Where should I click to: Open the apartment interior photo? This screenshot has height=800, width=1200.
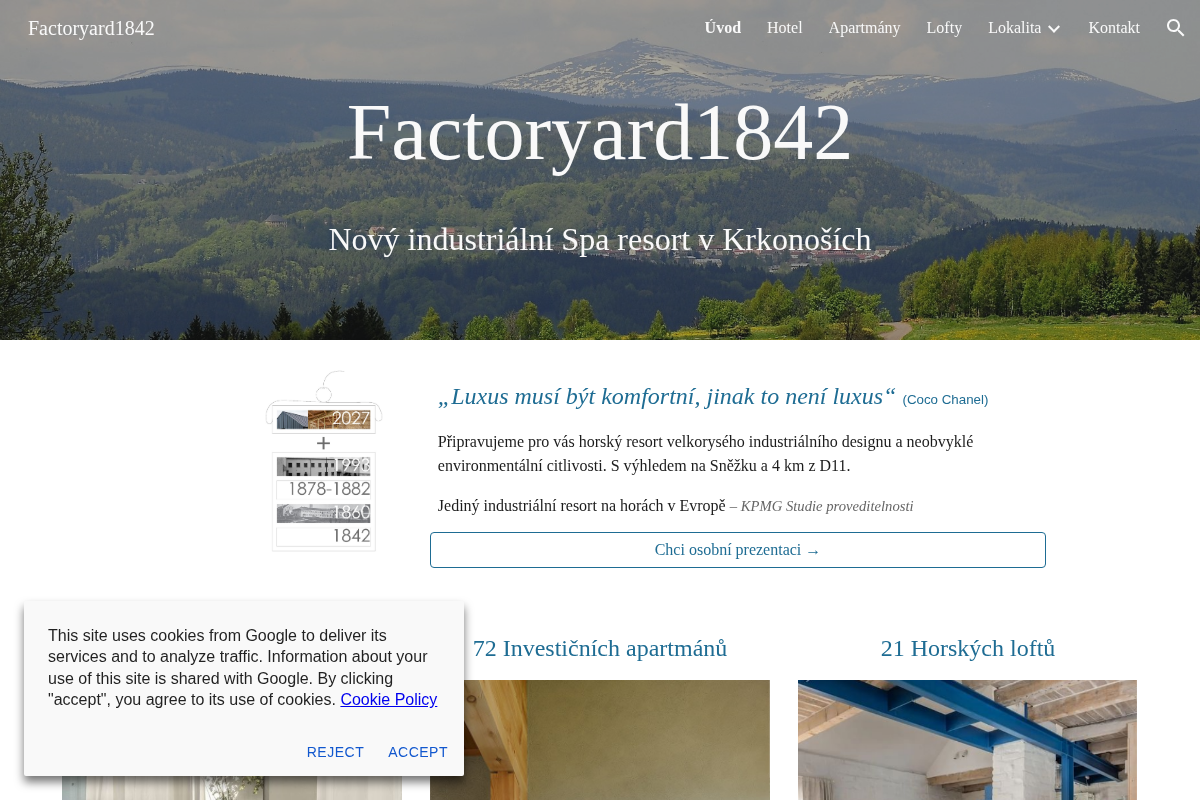coord(600,740)
